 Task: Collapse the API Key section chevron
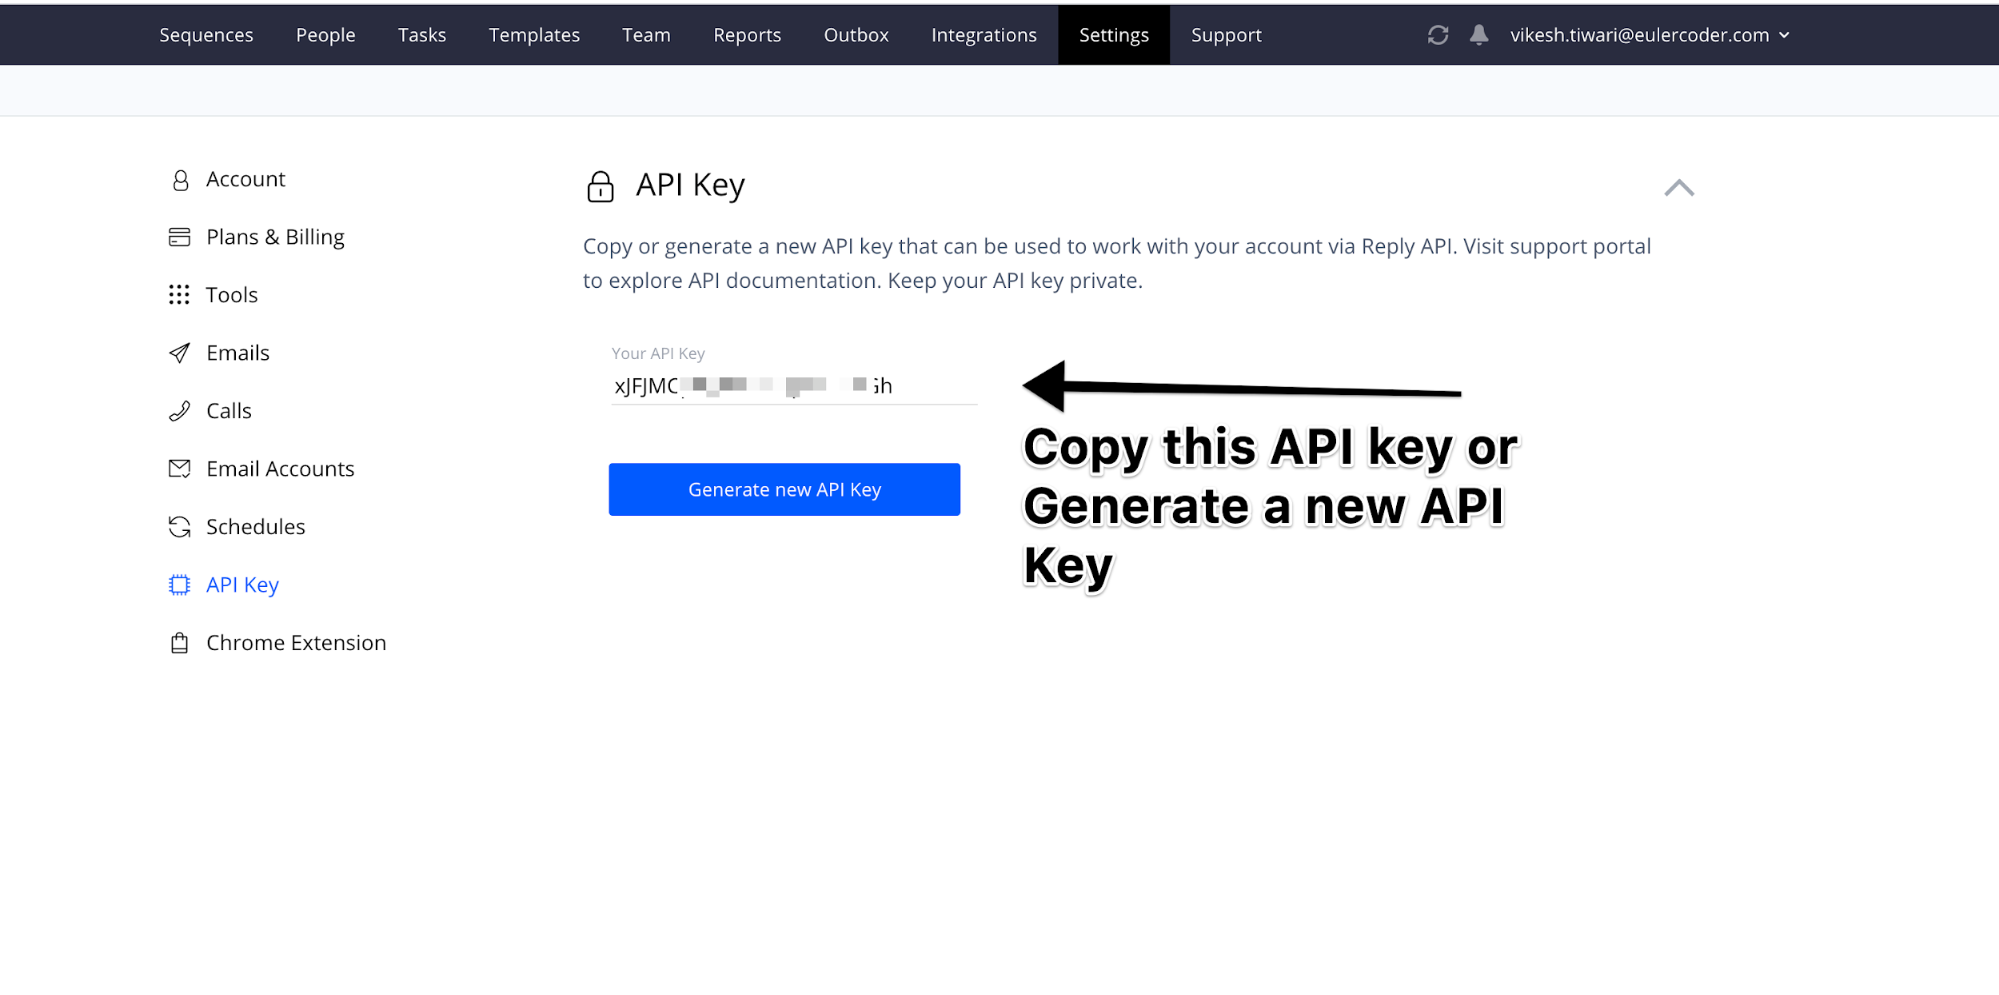(x=1679, y=188)
